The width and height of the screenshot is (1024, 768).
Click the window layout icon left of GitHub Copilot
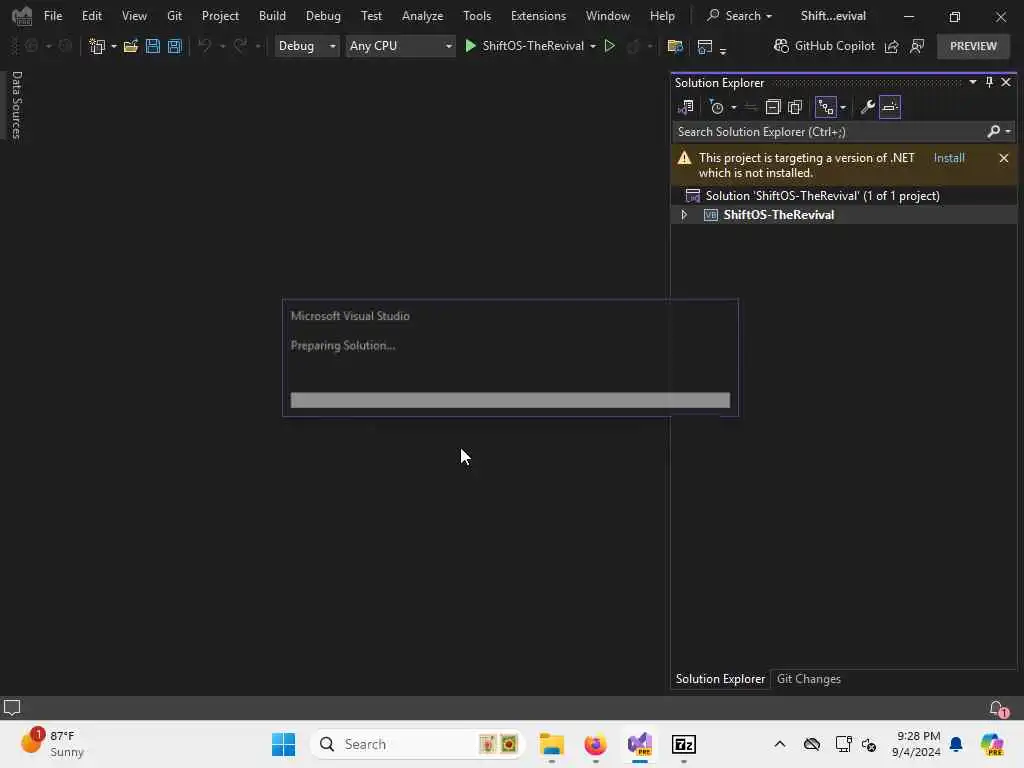point(705,46)
